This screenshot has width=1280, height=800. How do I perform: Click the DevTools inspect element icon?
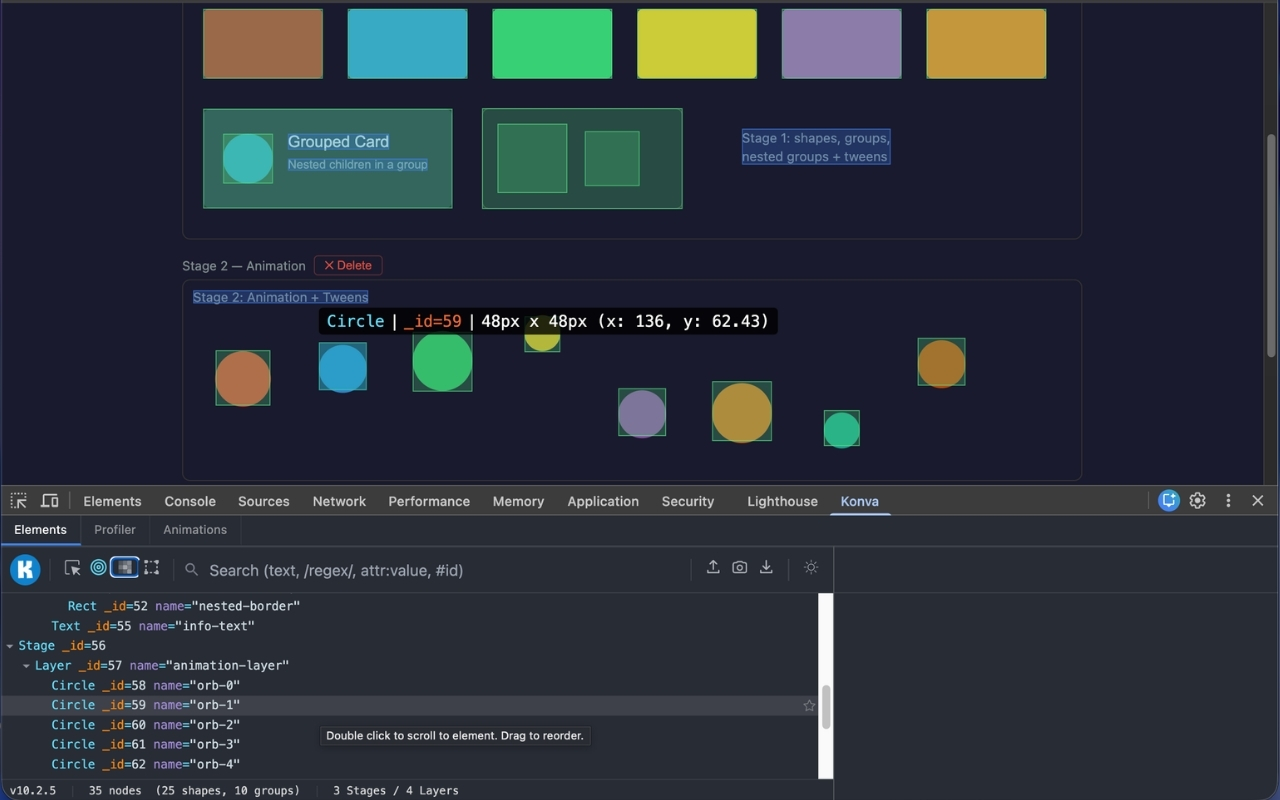coord(19,501)
